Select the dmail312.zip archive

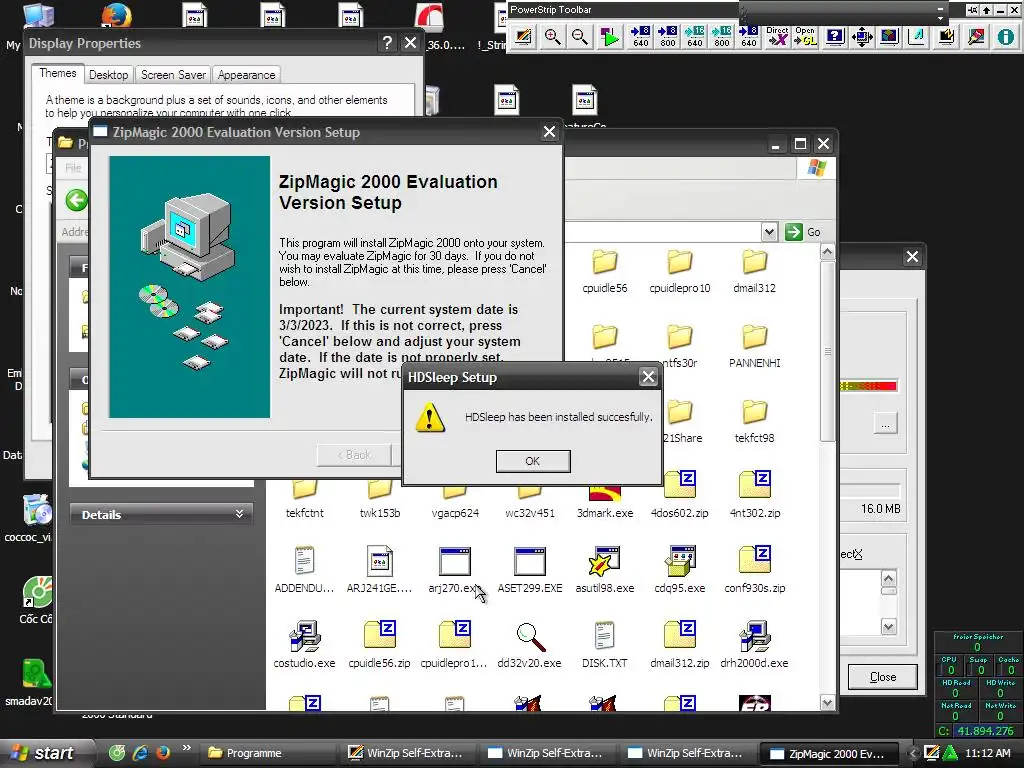(x=680, y=645)
